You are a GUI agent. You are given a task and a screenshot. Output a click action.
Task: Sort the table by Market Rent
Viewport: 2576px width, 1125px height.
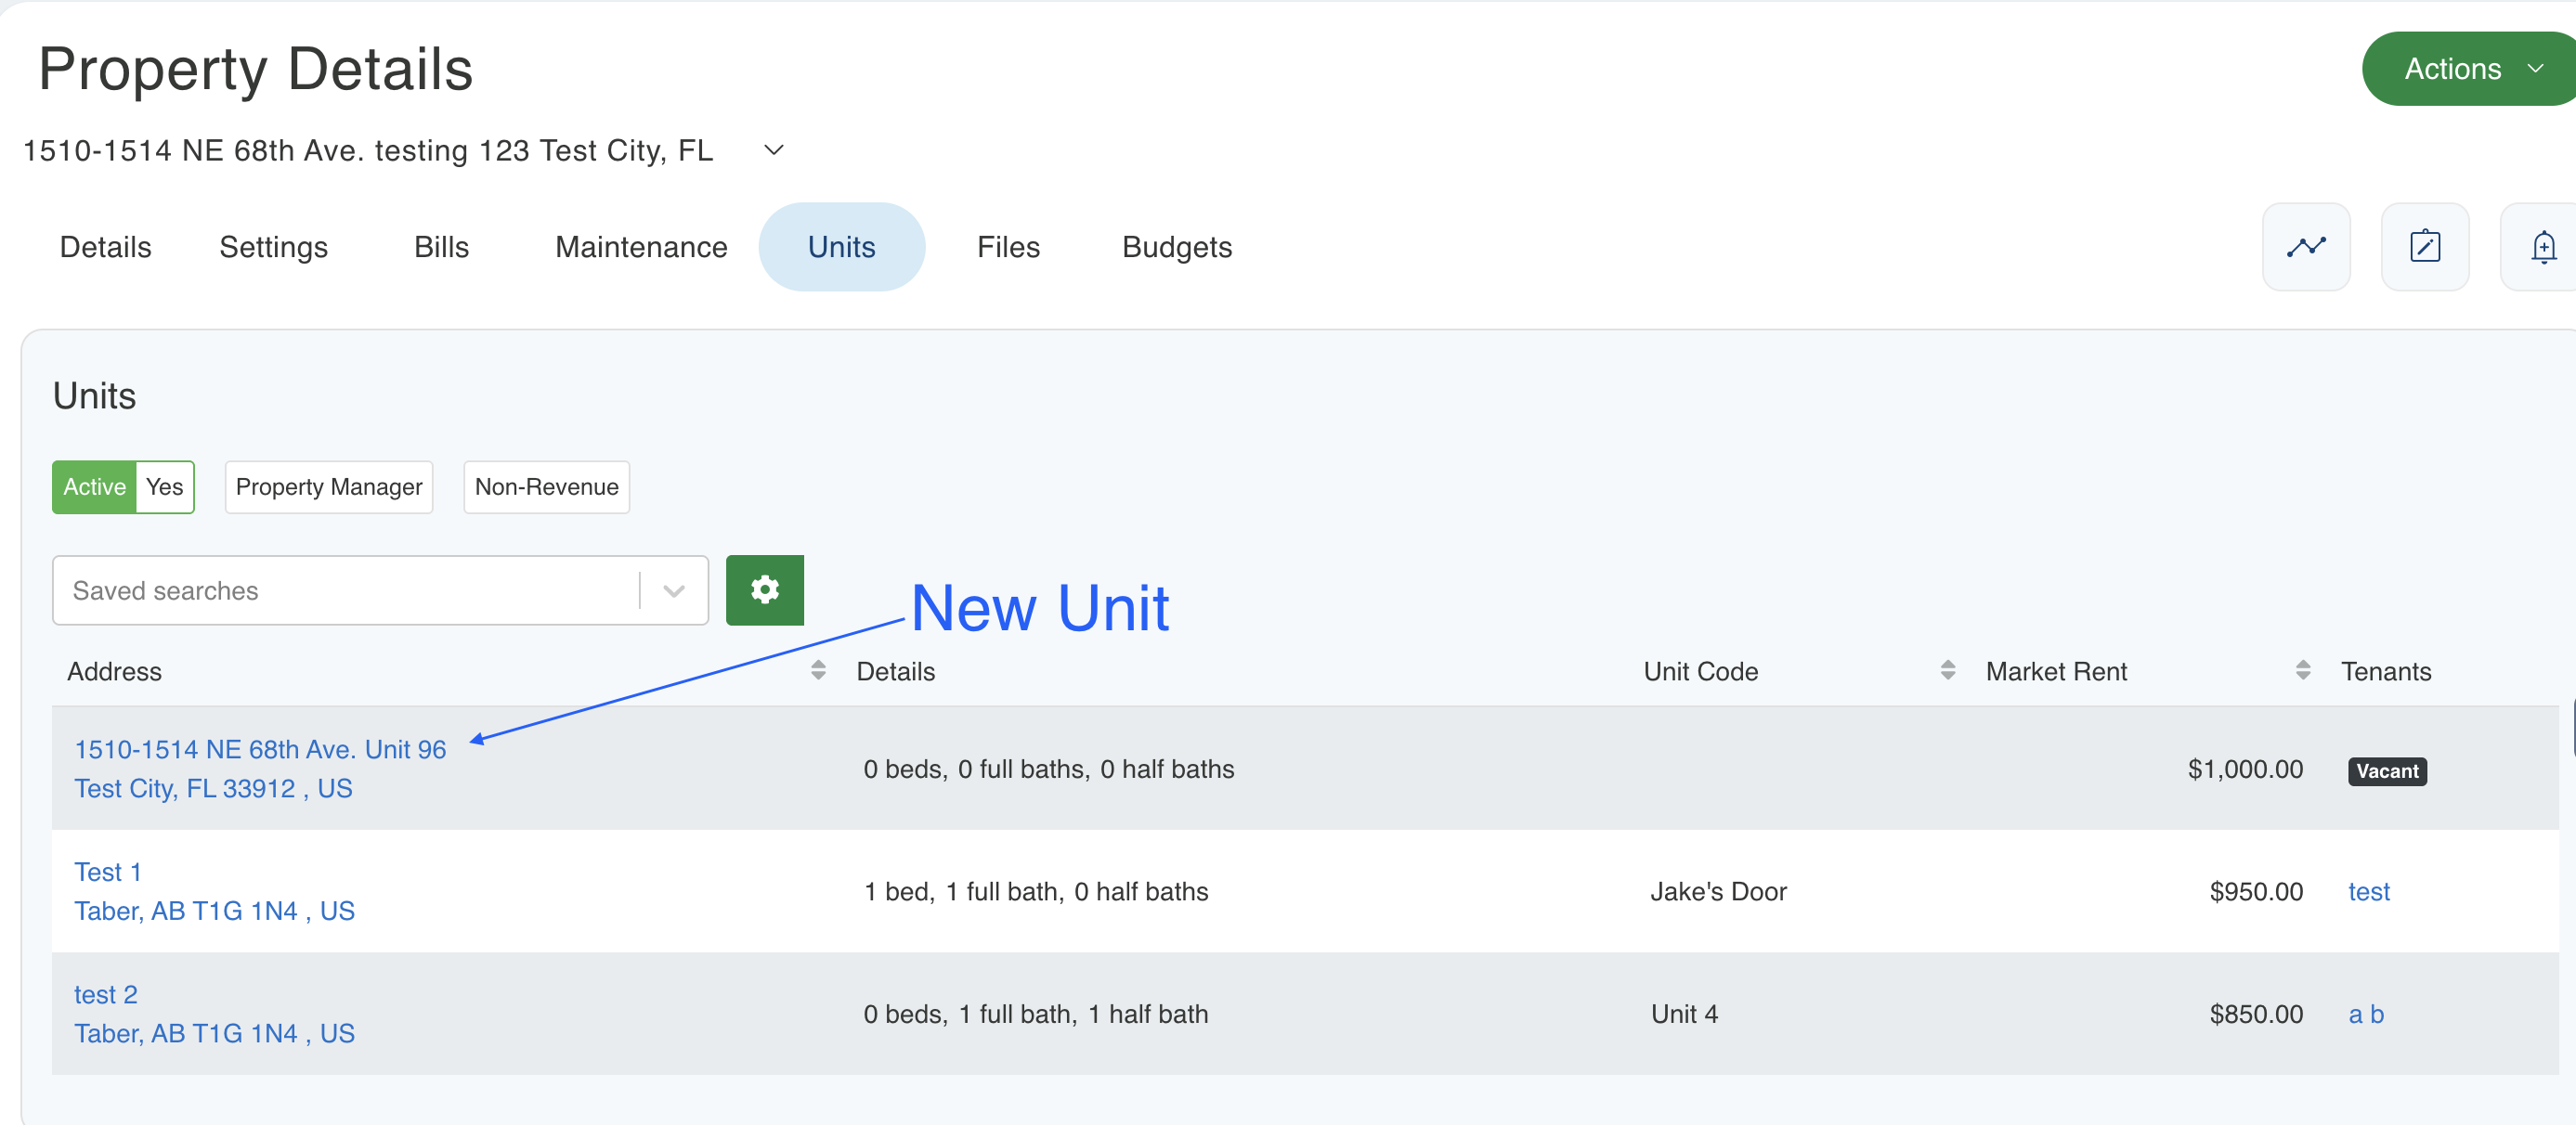[x=2303, y=670]
